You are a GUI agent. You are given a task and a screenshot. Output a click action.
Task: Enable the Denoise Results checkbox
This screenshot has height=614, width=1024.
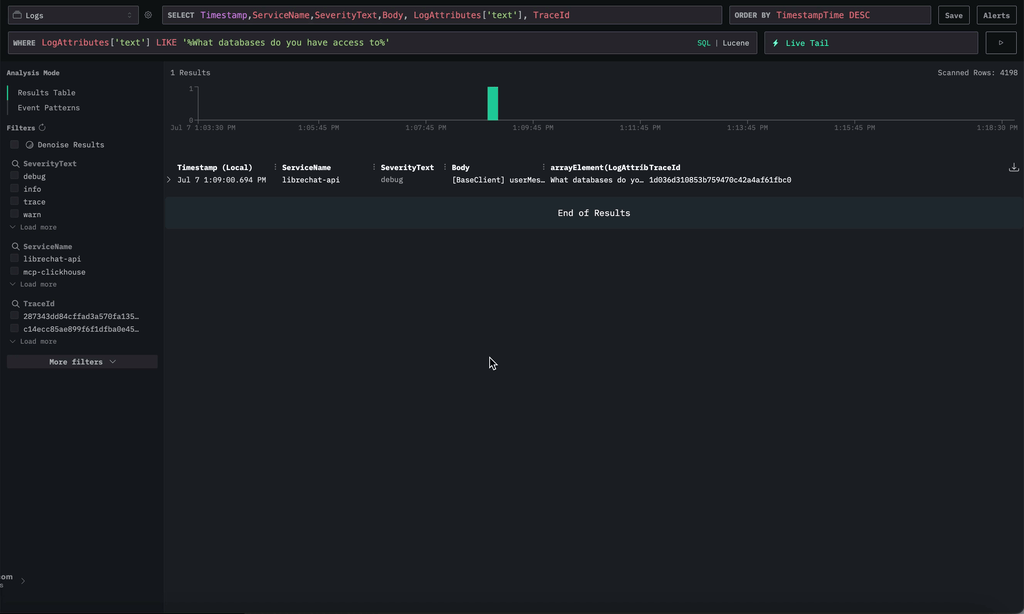[x=15, y=145]
